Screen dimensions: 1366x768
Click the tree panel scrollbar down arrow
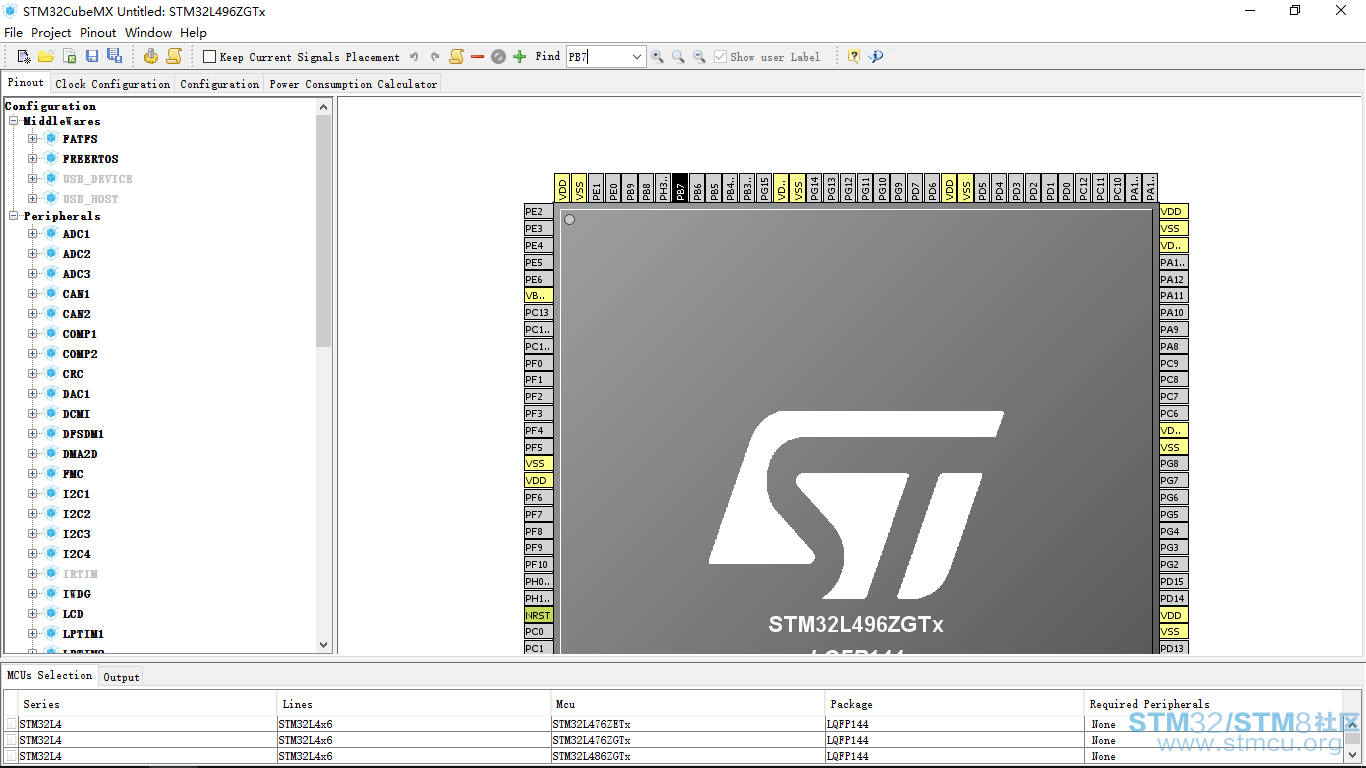pos(323,645)
